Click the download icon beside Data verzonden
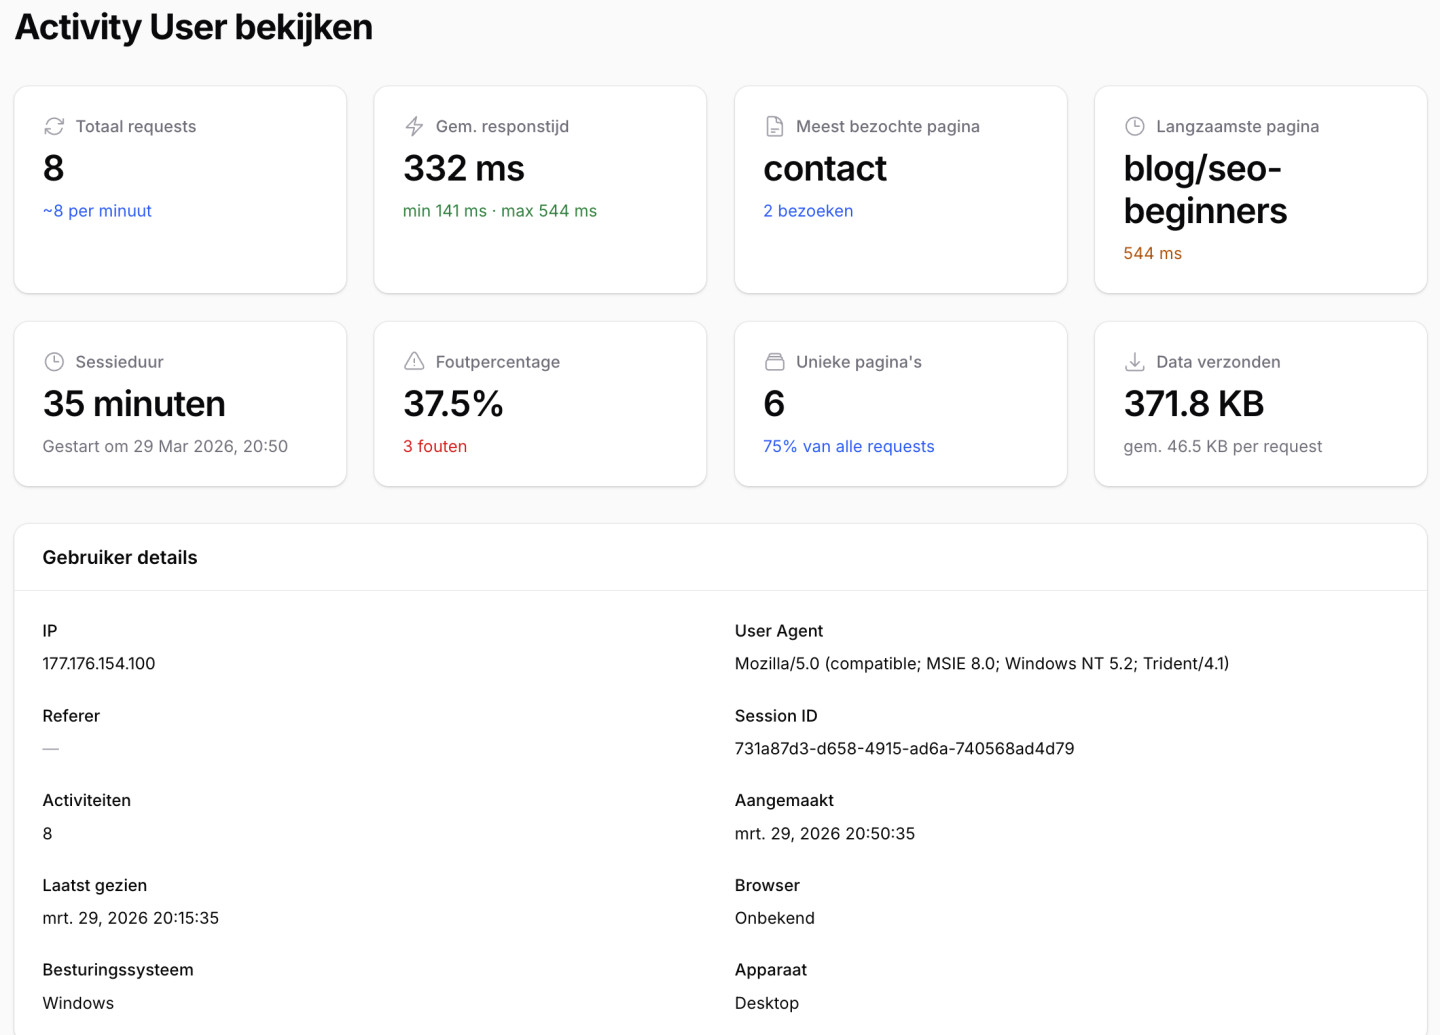Image resolution: width=1440 pixels, height=1035 pixels. (x=1134, y=362)
